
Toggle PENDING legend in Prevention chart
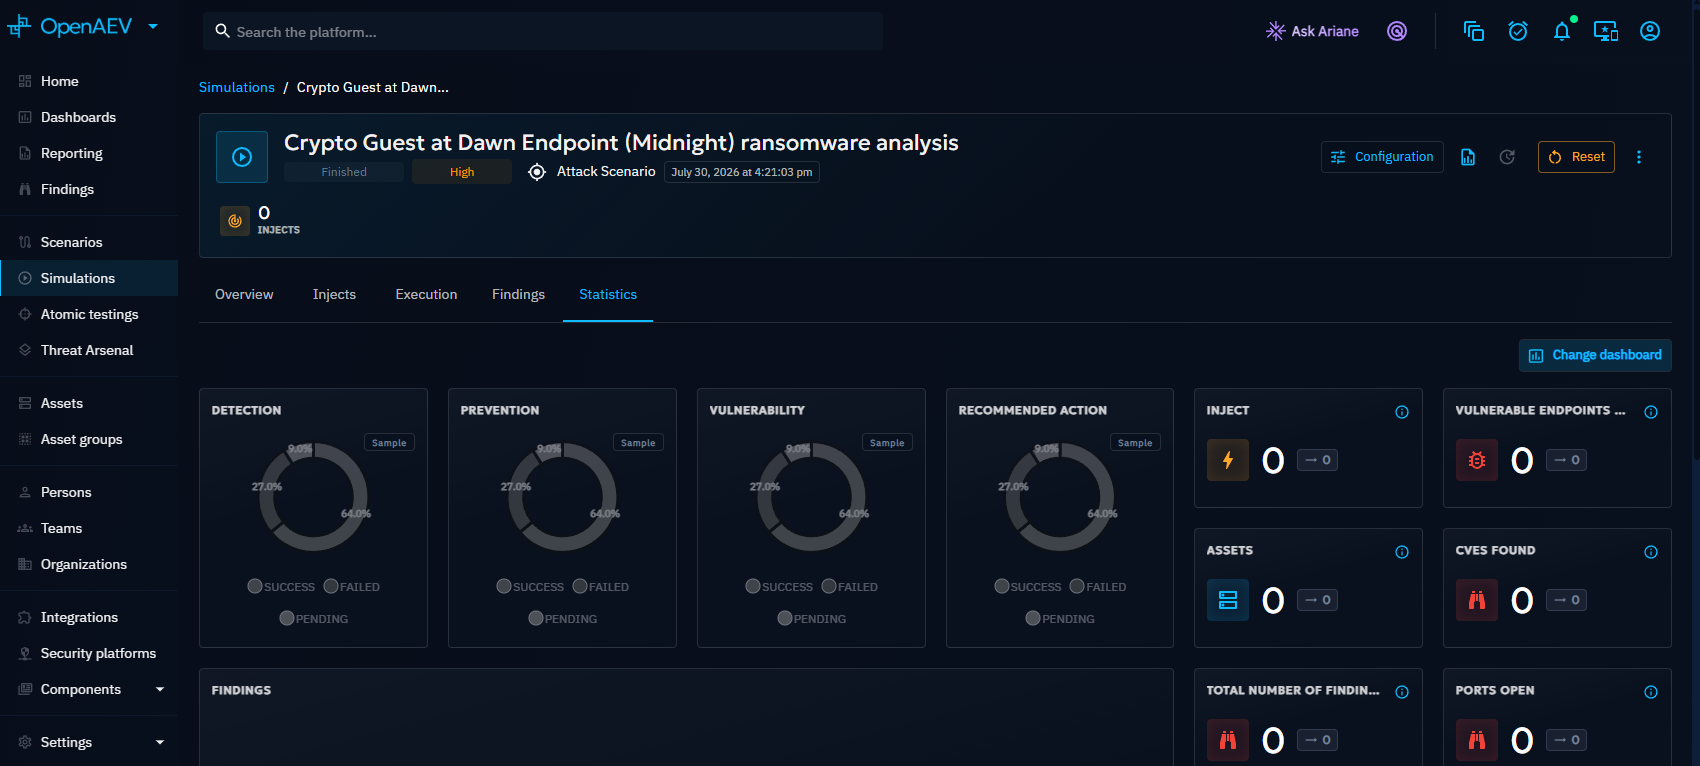[x=563, y=619]
